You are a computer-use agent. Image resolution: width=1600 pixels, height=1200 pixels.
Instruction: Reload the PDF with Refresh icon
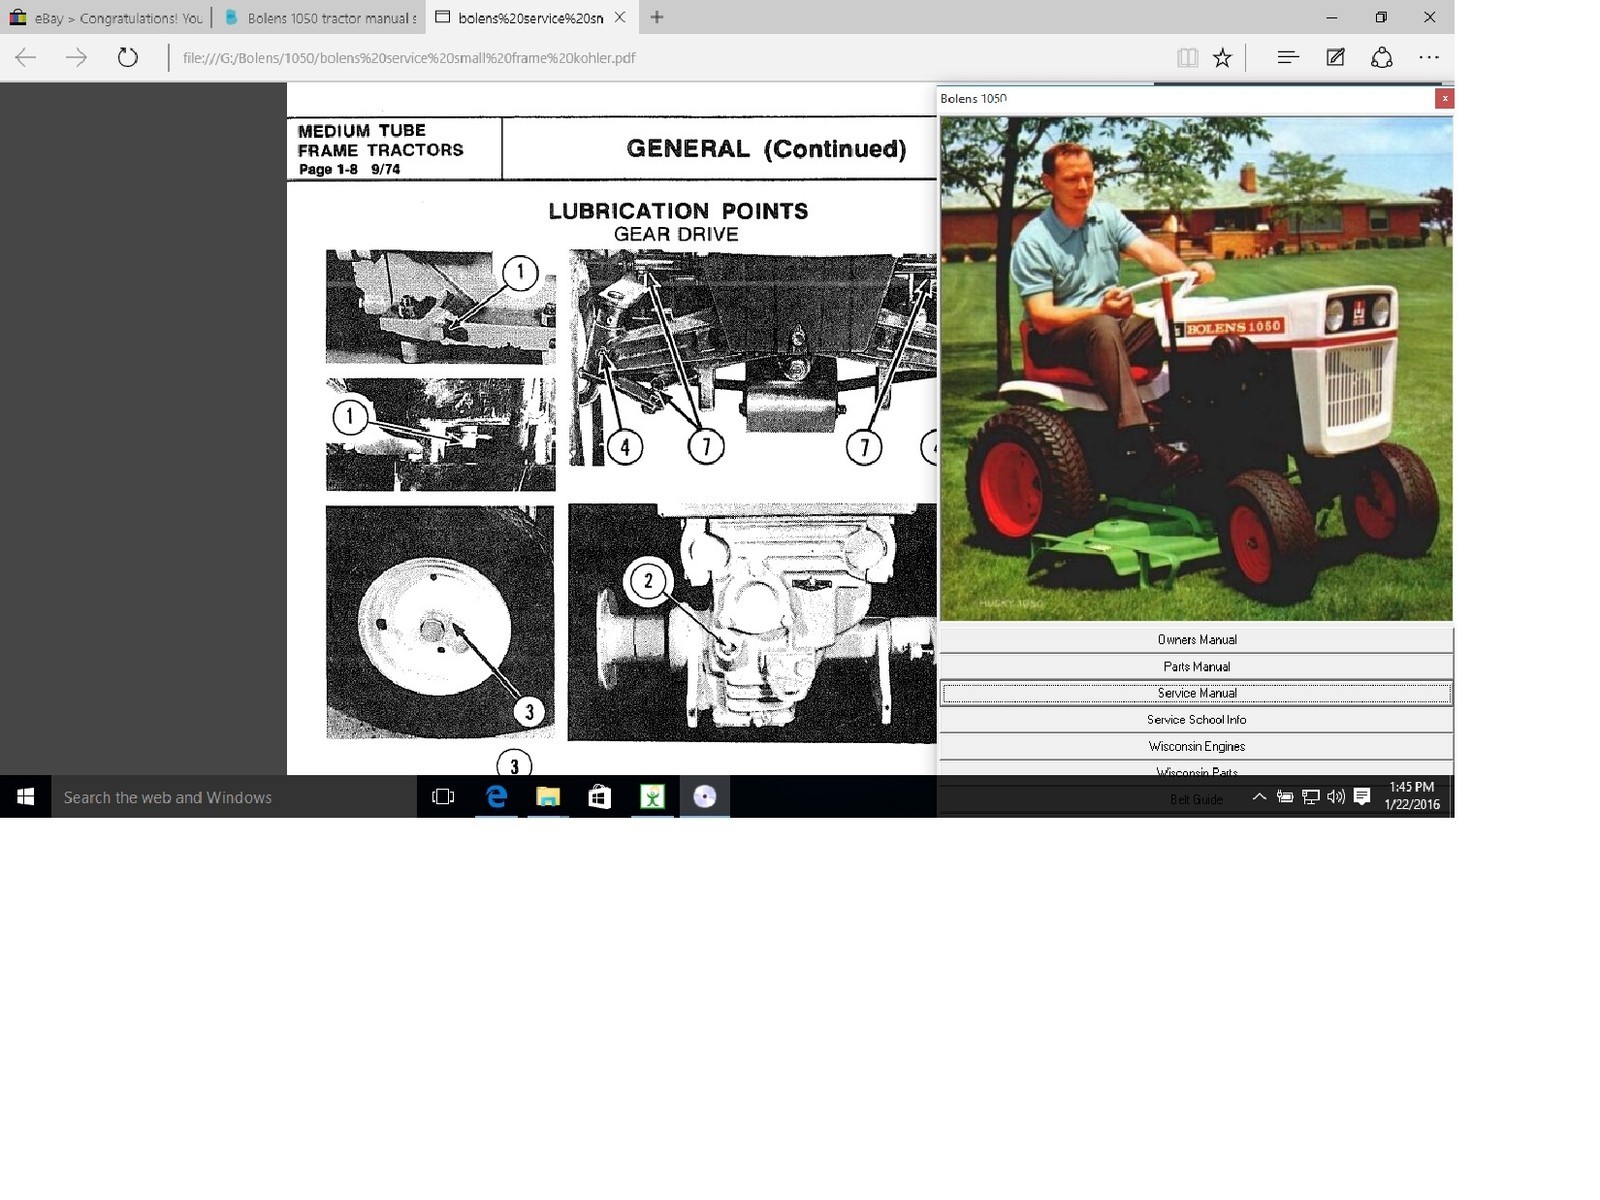click(127, 57)
